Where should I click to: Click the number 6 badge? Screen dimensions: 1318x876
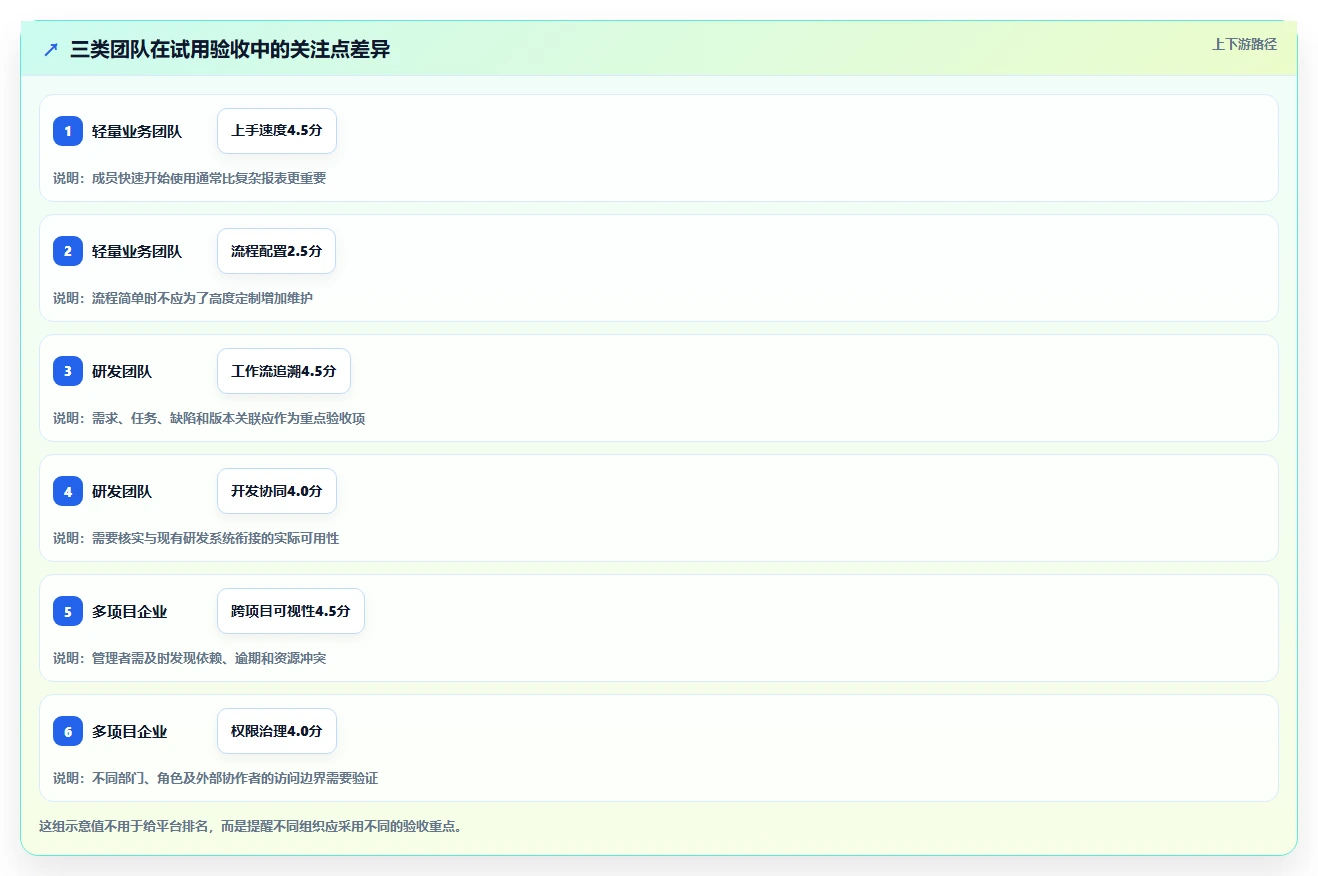[68, 731]
